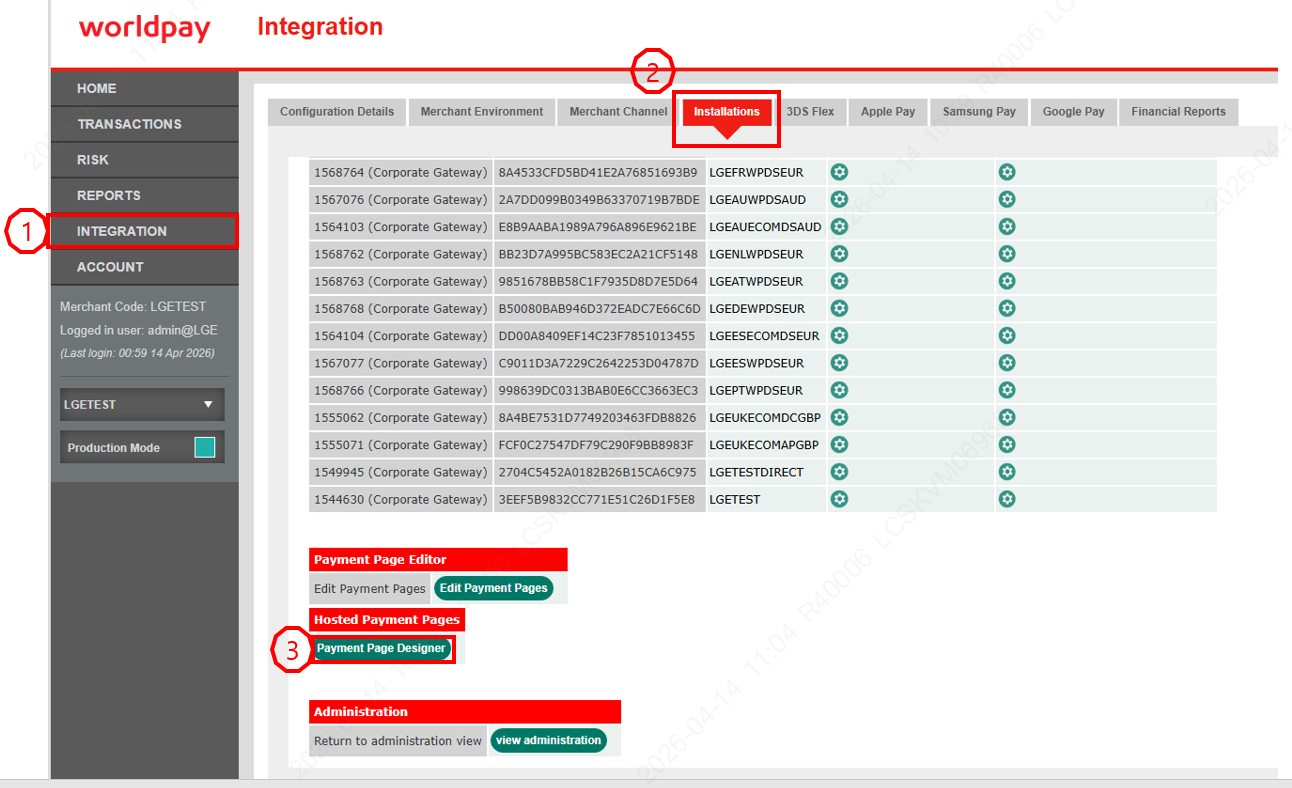Open the RISK sidebar menu item
Image resolution: width=1292 pixels, height=788 pixels.
[x=93, y=160]
